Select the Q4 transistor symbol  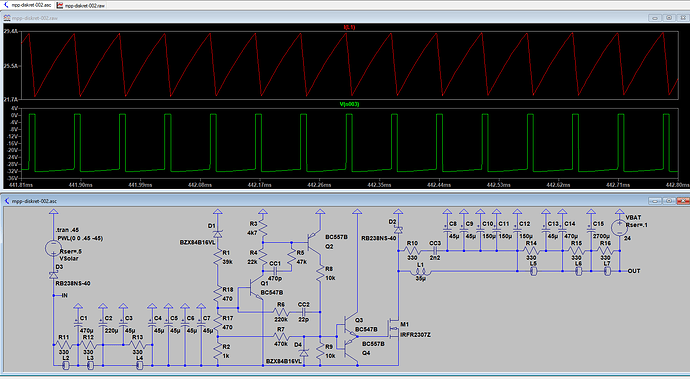pyautogui.click(x=351, y=348)
